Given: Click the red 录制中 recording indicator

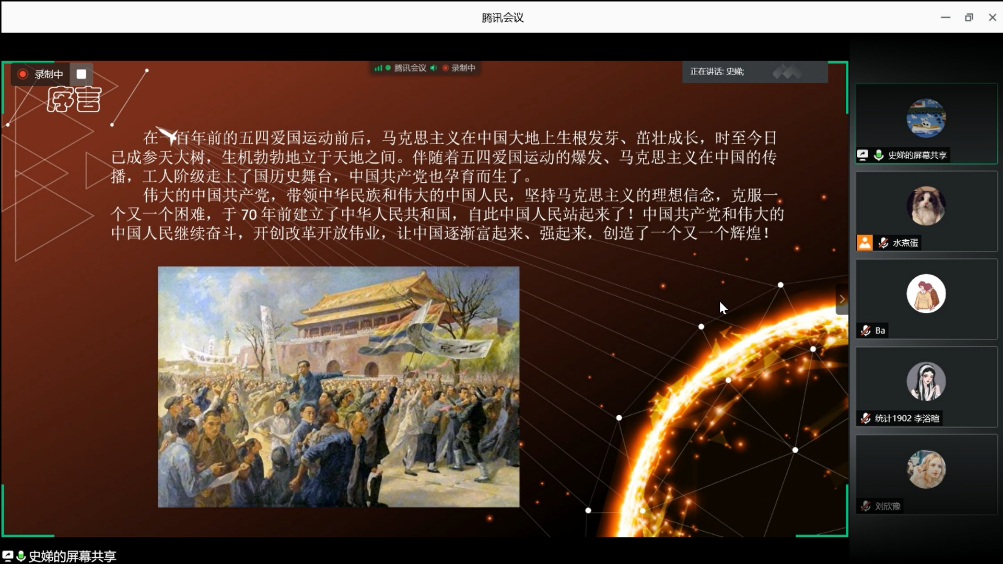Looking at the screenshot, I should click(40, 74).
